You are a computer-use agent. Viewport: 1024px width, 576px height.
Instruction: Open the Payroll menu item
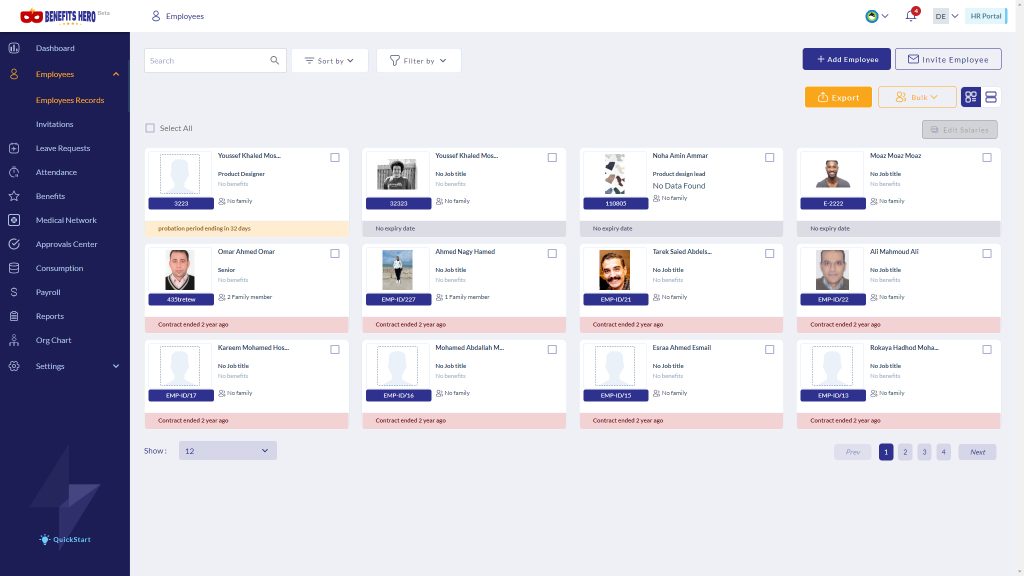pos(48,292)
